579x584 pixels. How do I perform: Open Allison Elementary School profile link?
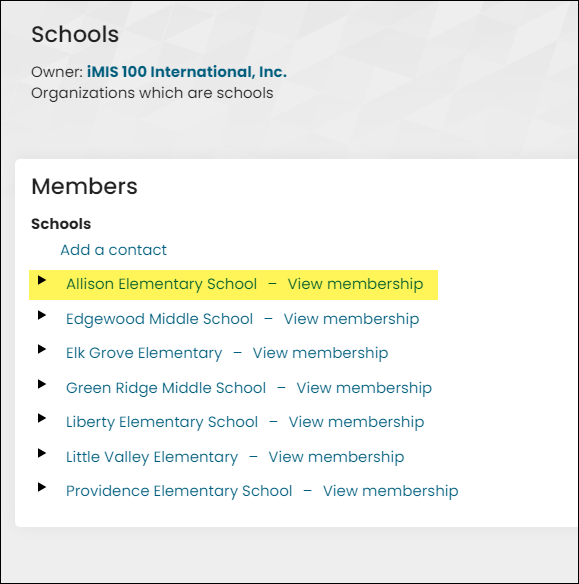pyautogui.click(x=162, y=284)
